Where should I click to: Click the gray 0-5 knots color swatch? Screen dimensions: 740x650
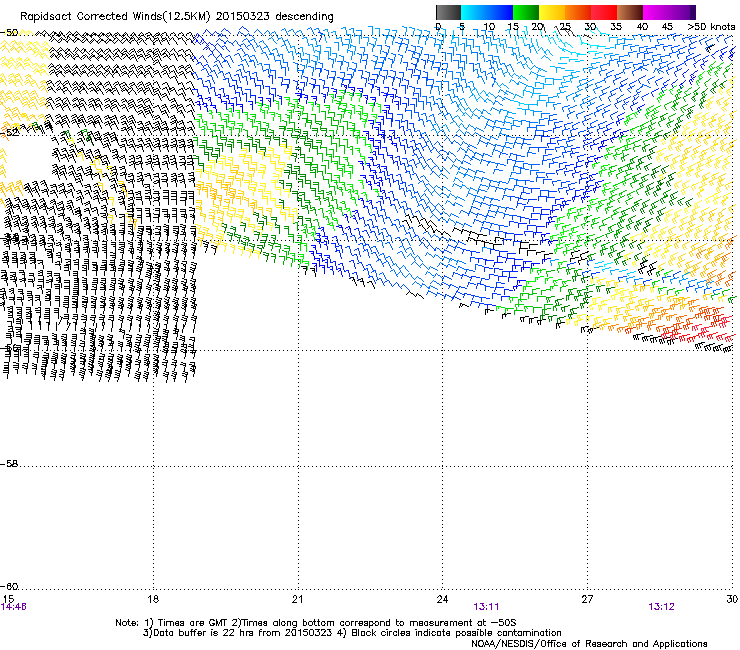pyautogui.click(x=448, y=12)
